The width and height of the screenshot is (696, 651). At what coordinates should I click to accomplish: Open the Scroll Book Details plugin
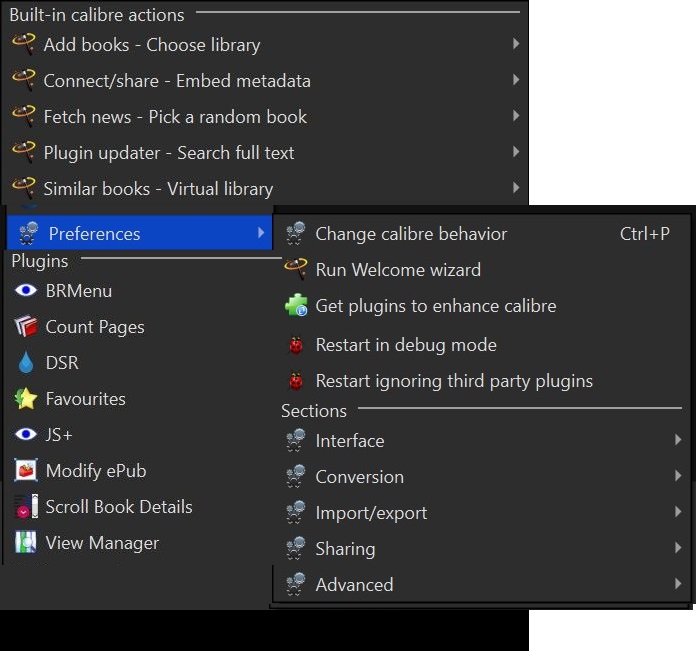[x=138, y=506]
